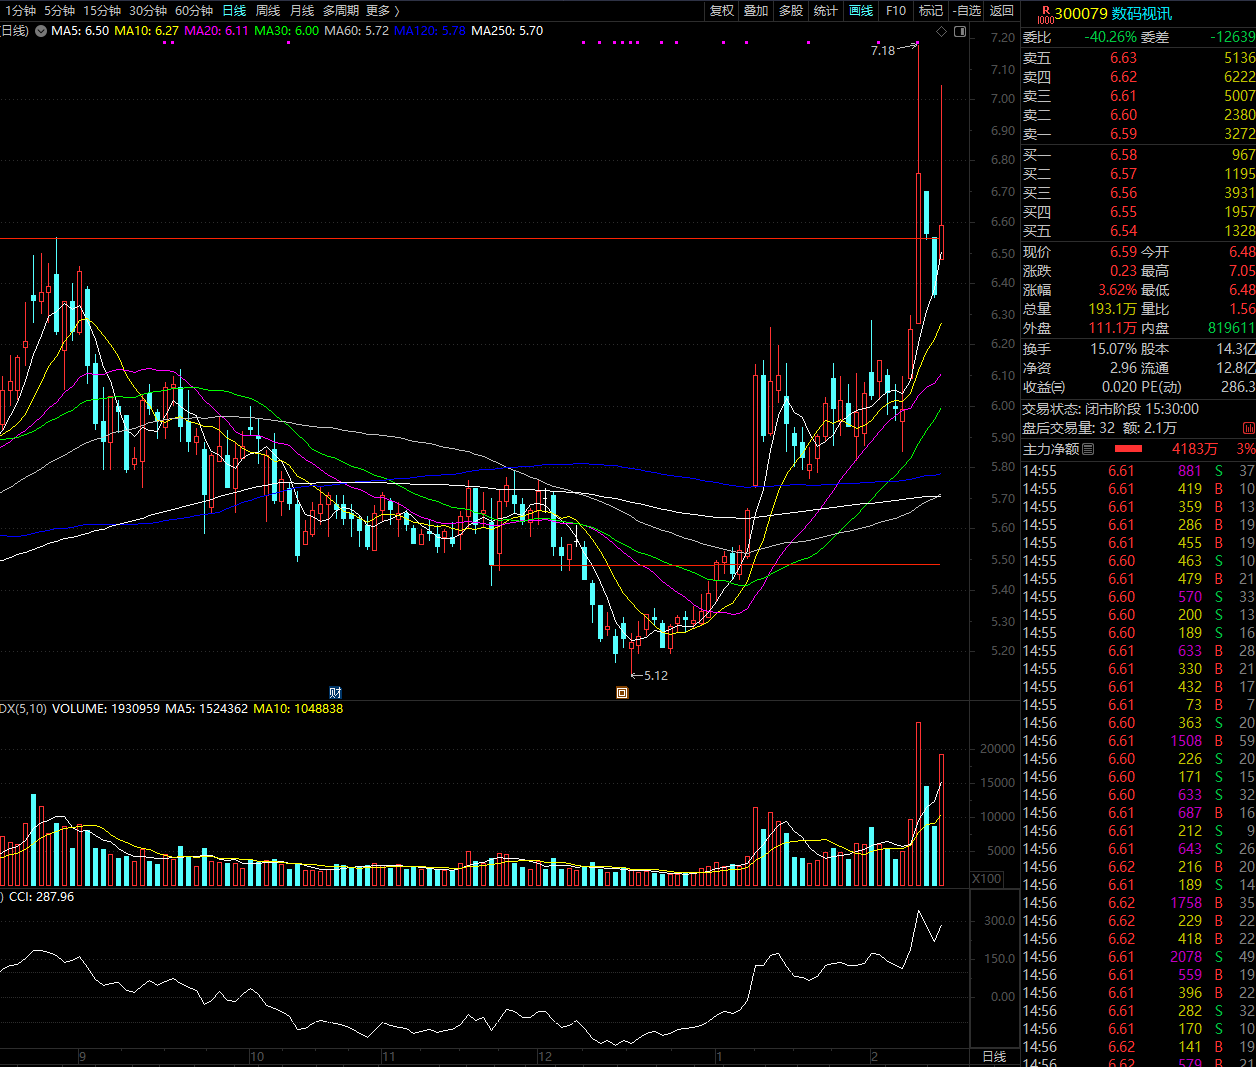1256x1067 pixels.
Task: Open the 主力净额 details list icon
Action: (x=1088, y=450)
